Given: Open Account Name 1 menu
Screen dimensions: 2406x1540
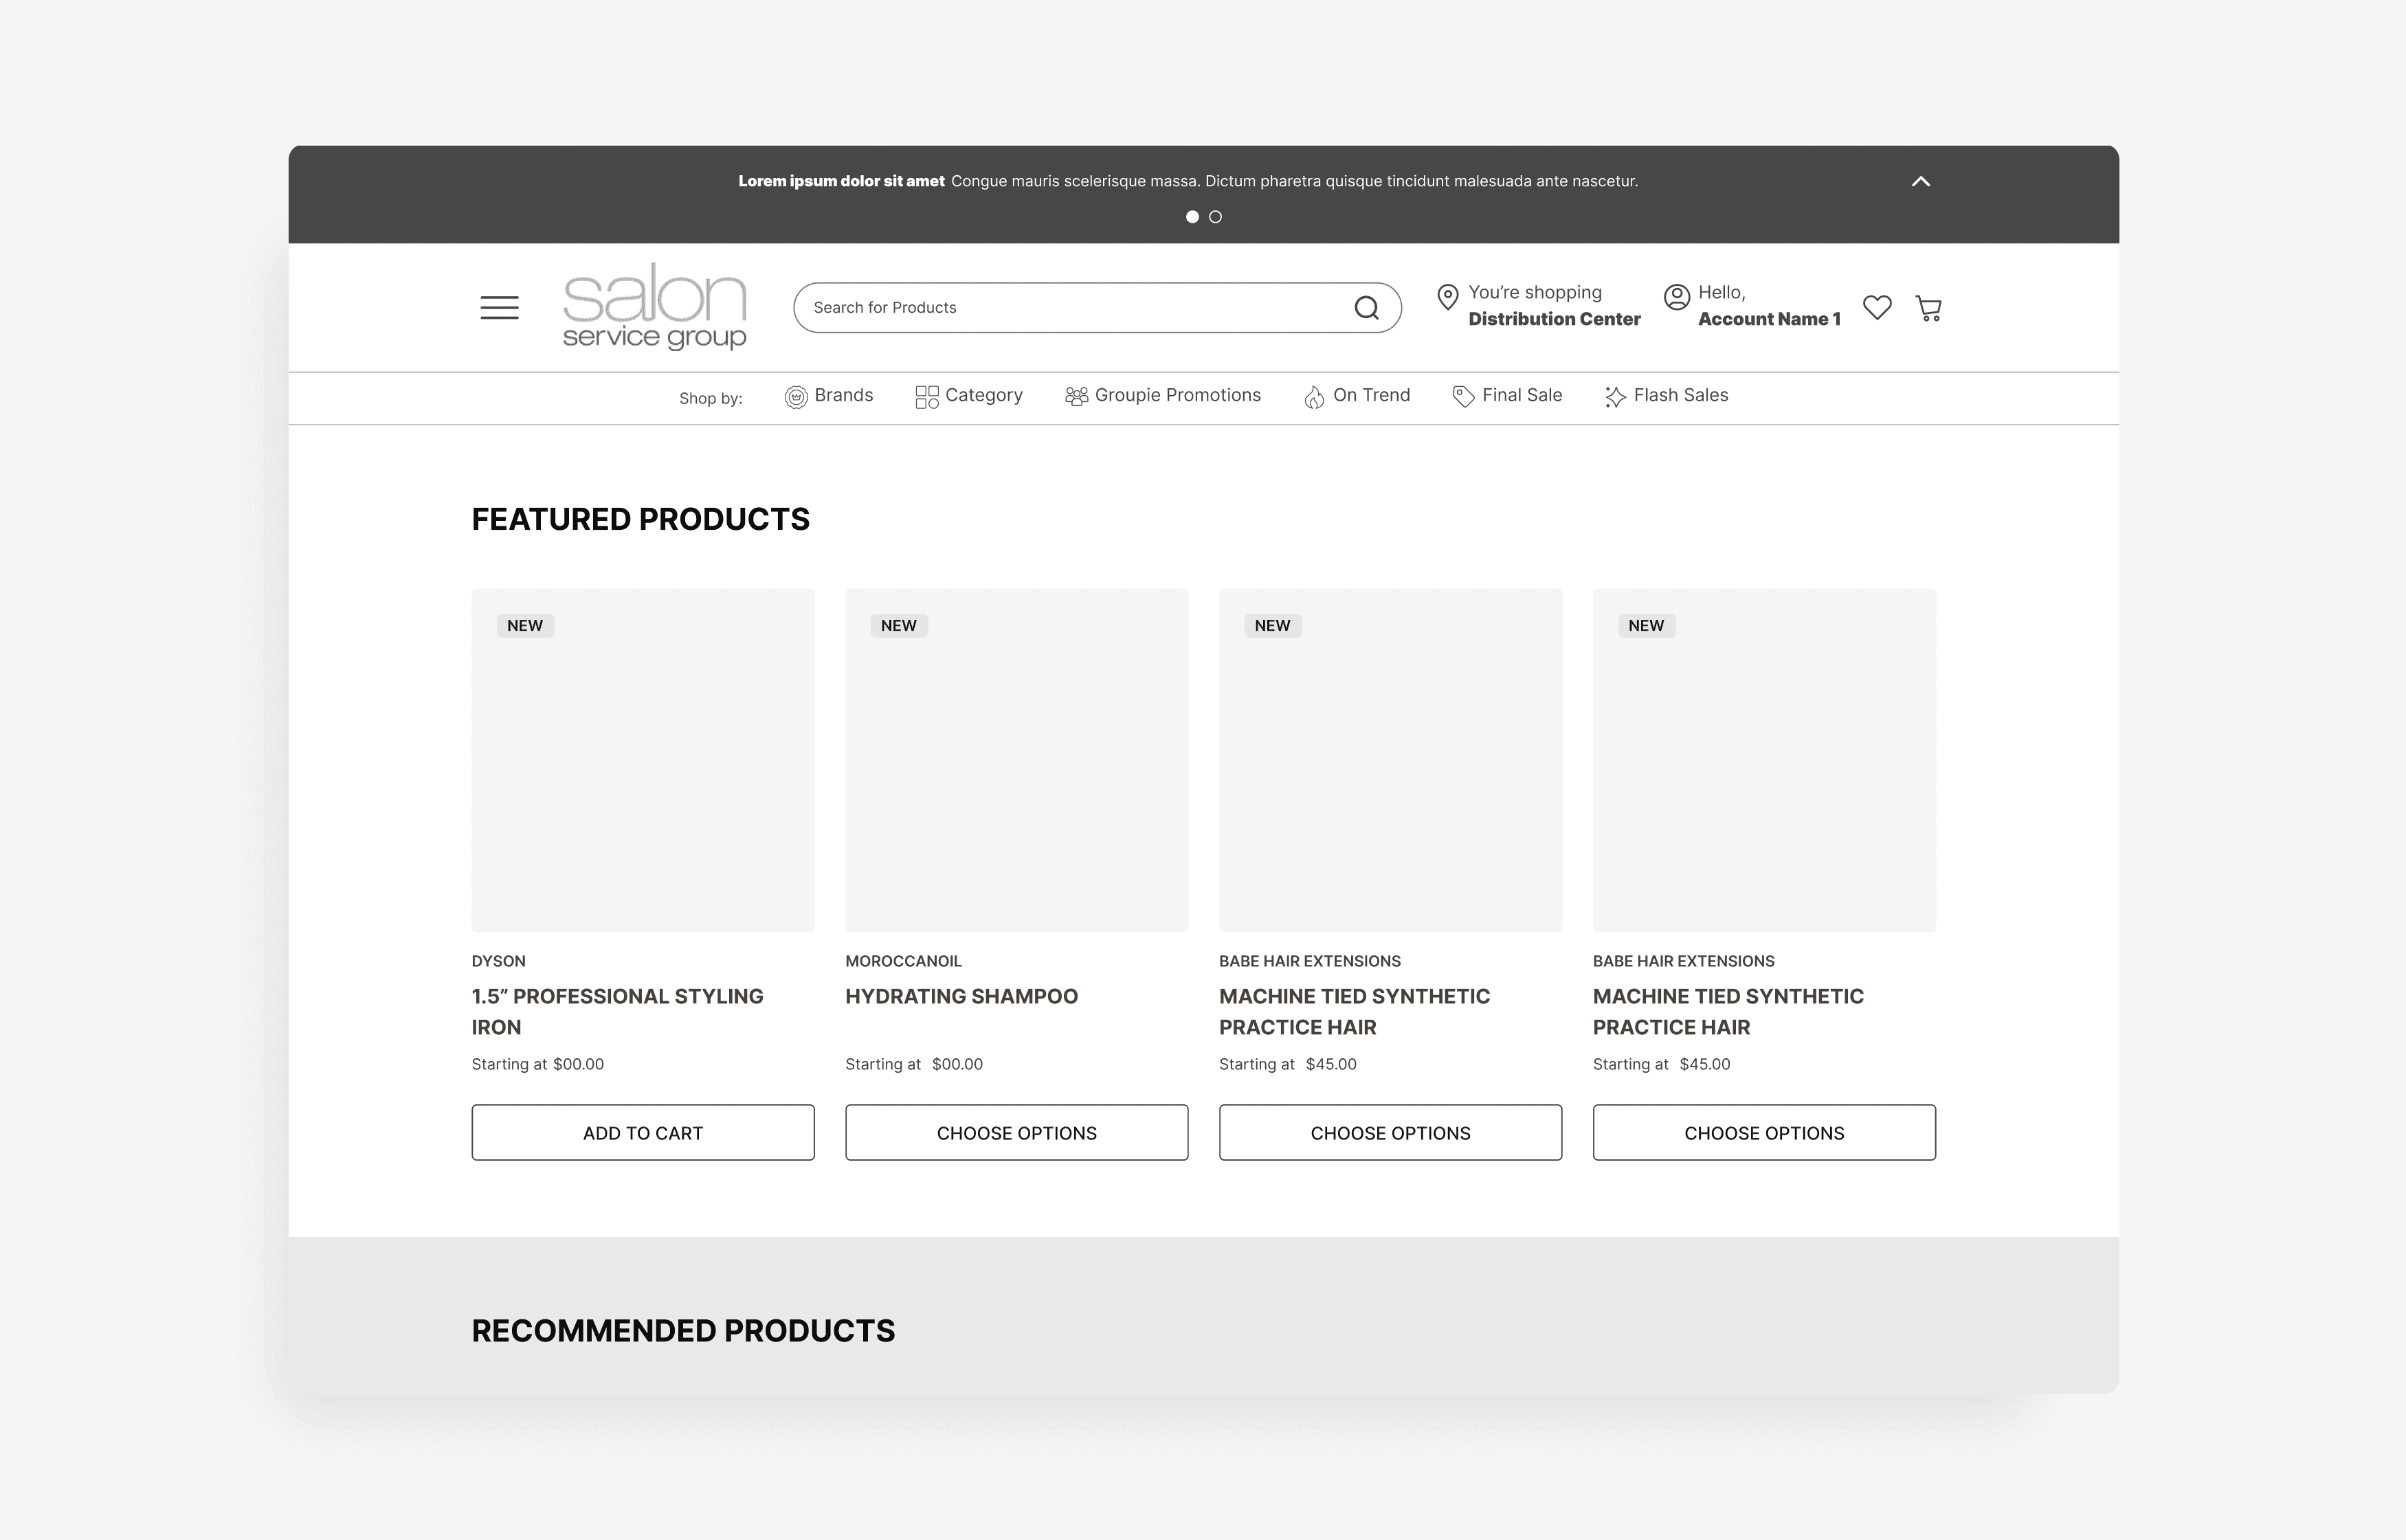Looking at the screenshot, I should [1768, 319].
